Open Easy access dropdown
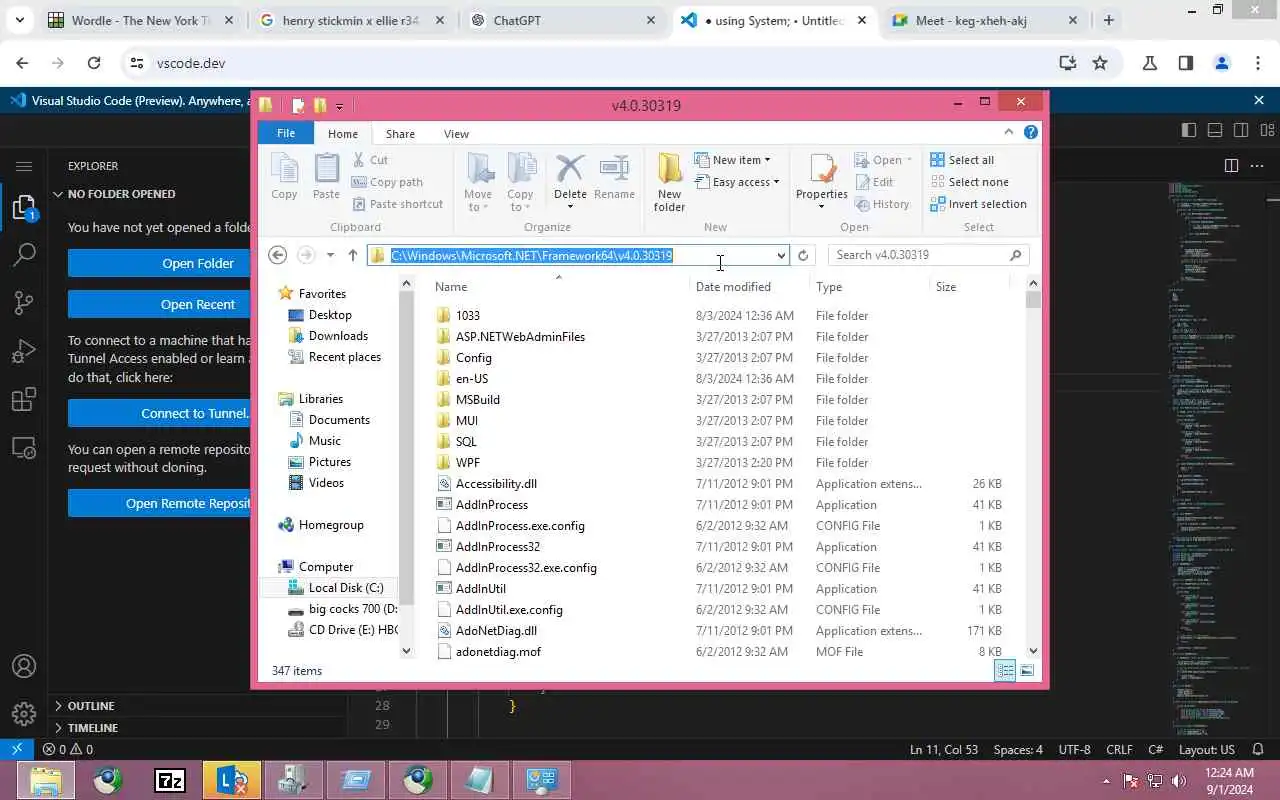Screen dimensions: 1280x800 click(736, 182)
